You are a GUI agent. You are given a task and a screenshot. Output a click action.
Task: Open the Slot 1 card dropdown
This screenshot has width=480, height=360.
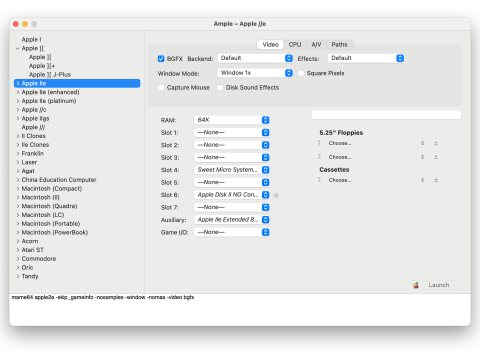(x=232, y=133)
